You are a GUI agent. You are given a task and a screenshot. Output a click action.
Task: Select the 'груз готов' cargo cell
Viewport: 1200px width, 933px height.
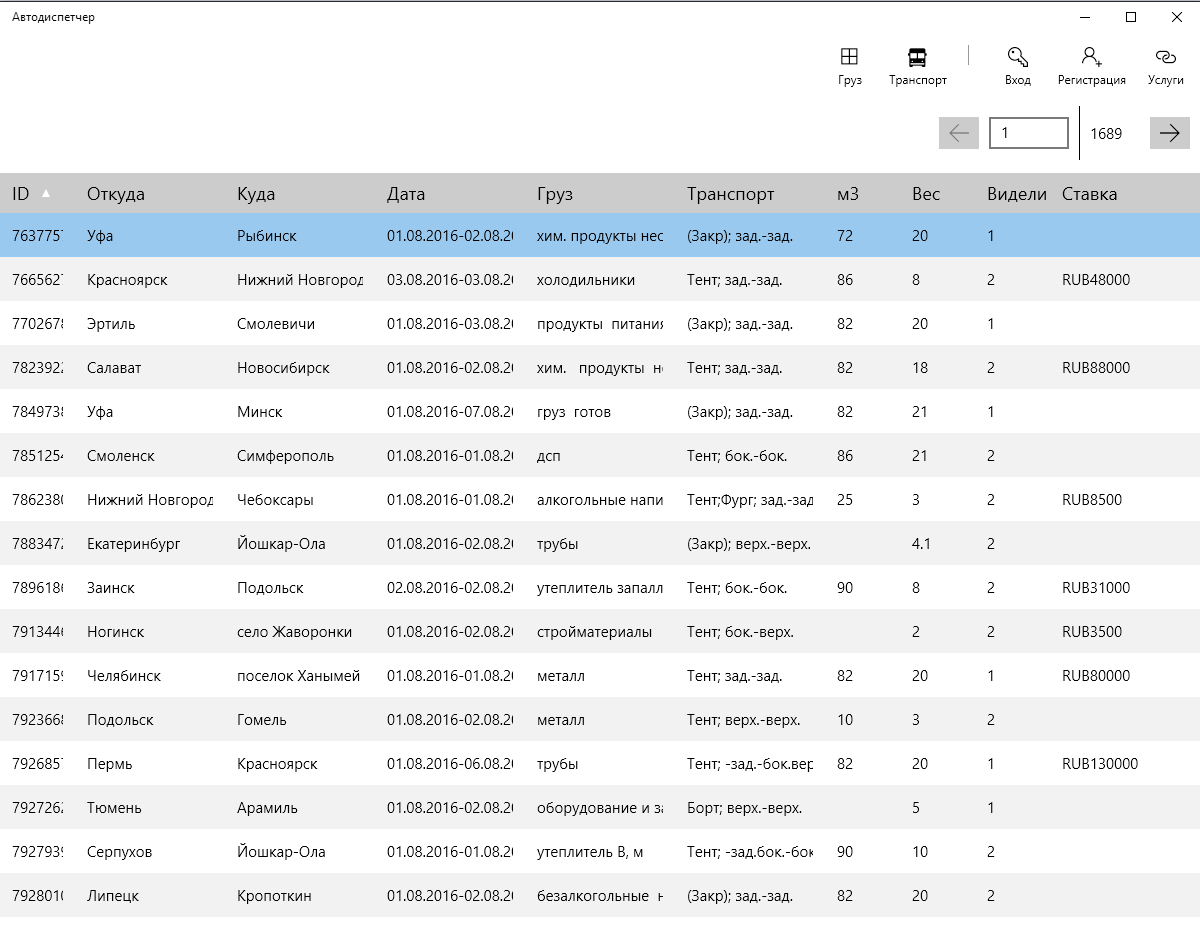pos(574,412)
